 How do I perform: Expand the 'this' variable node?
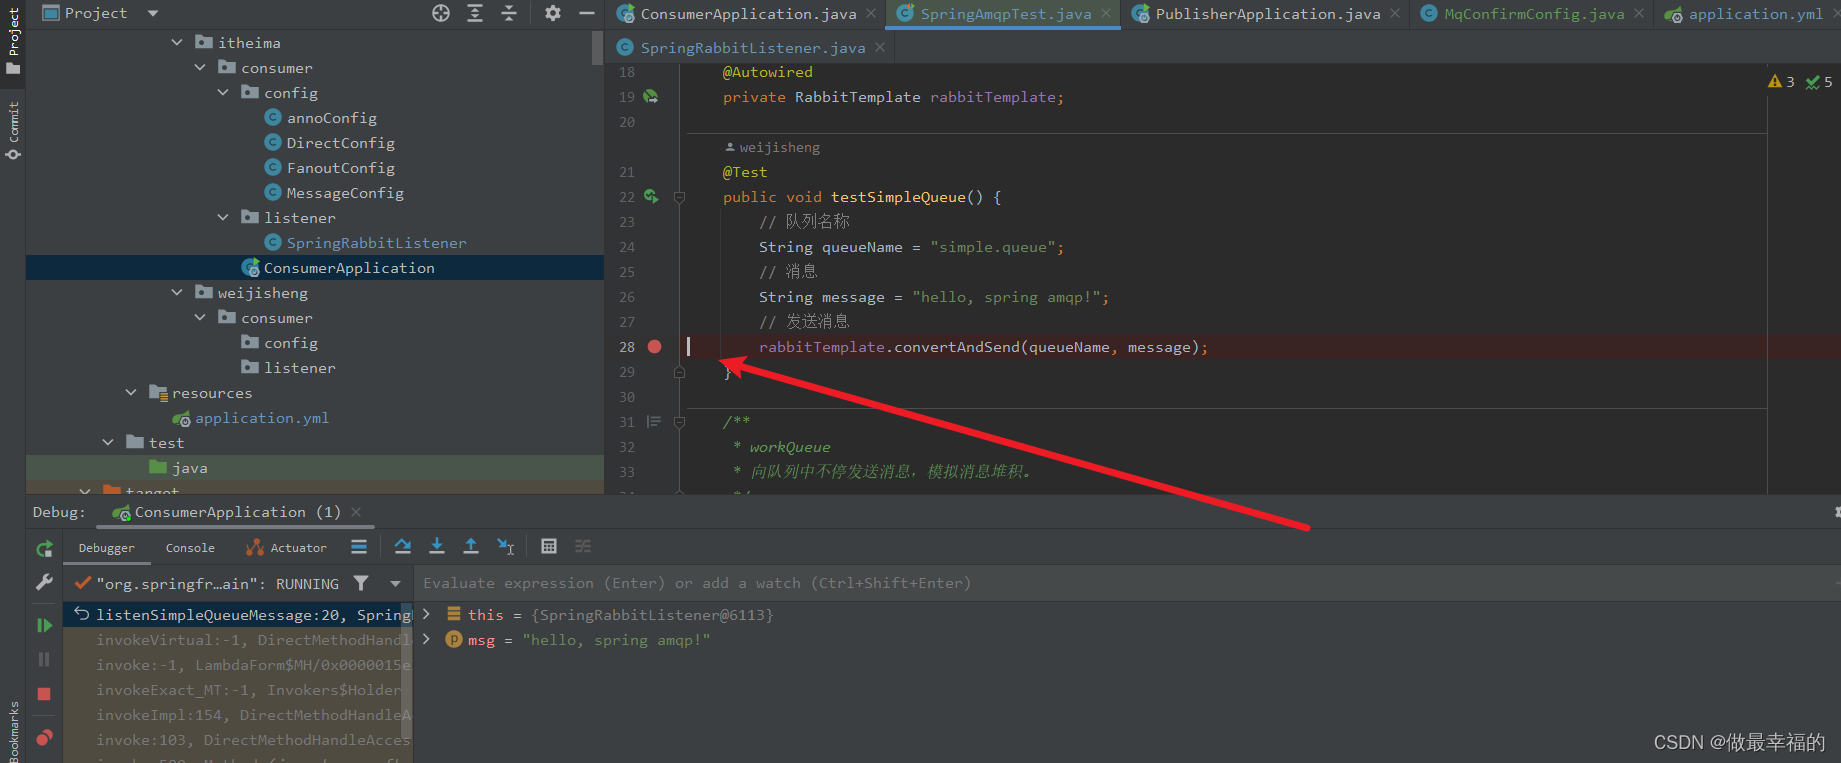pos(427,614)
